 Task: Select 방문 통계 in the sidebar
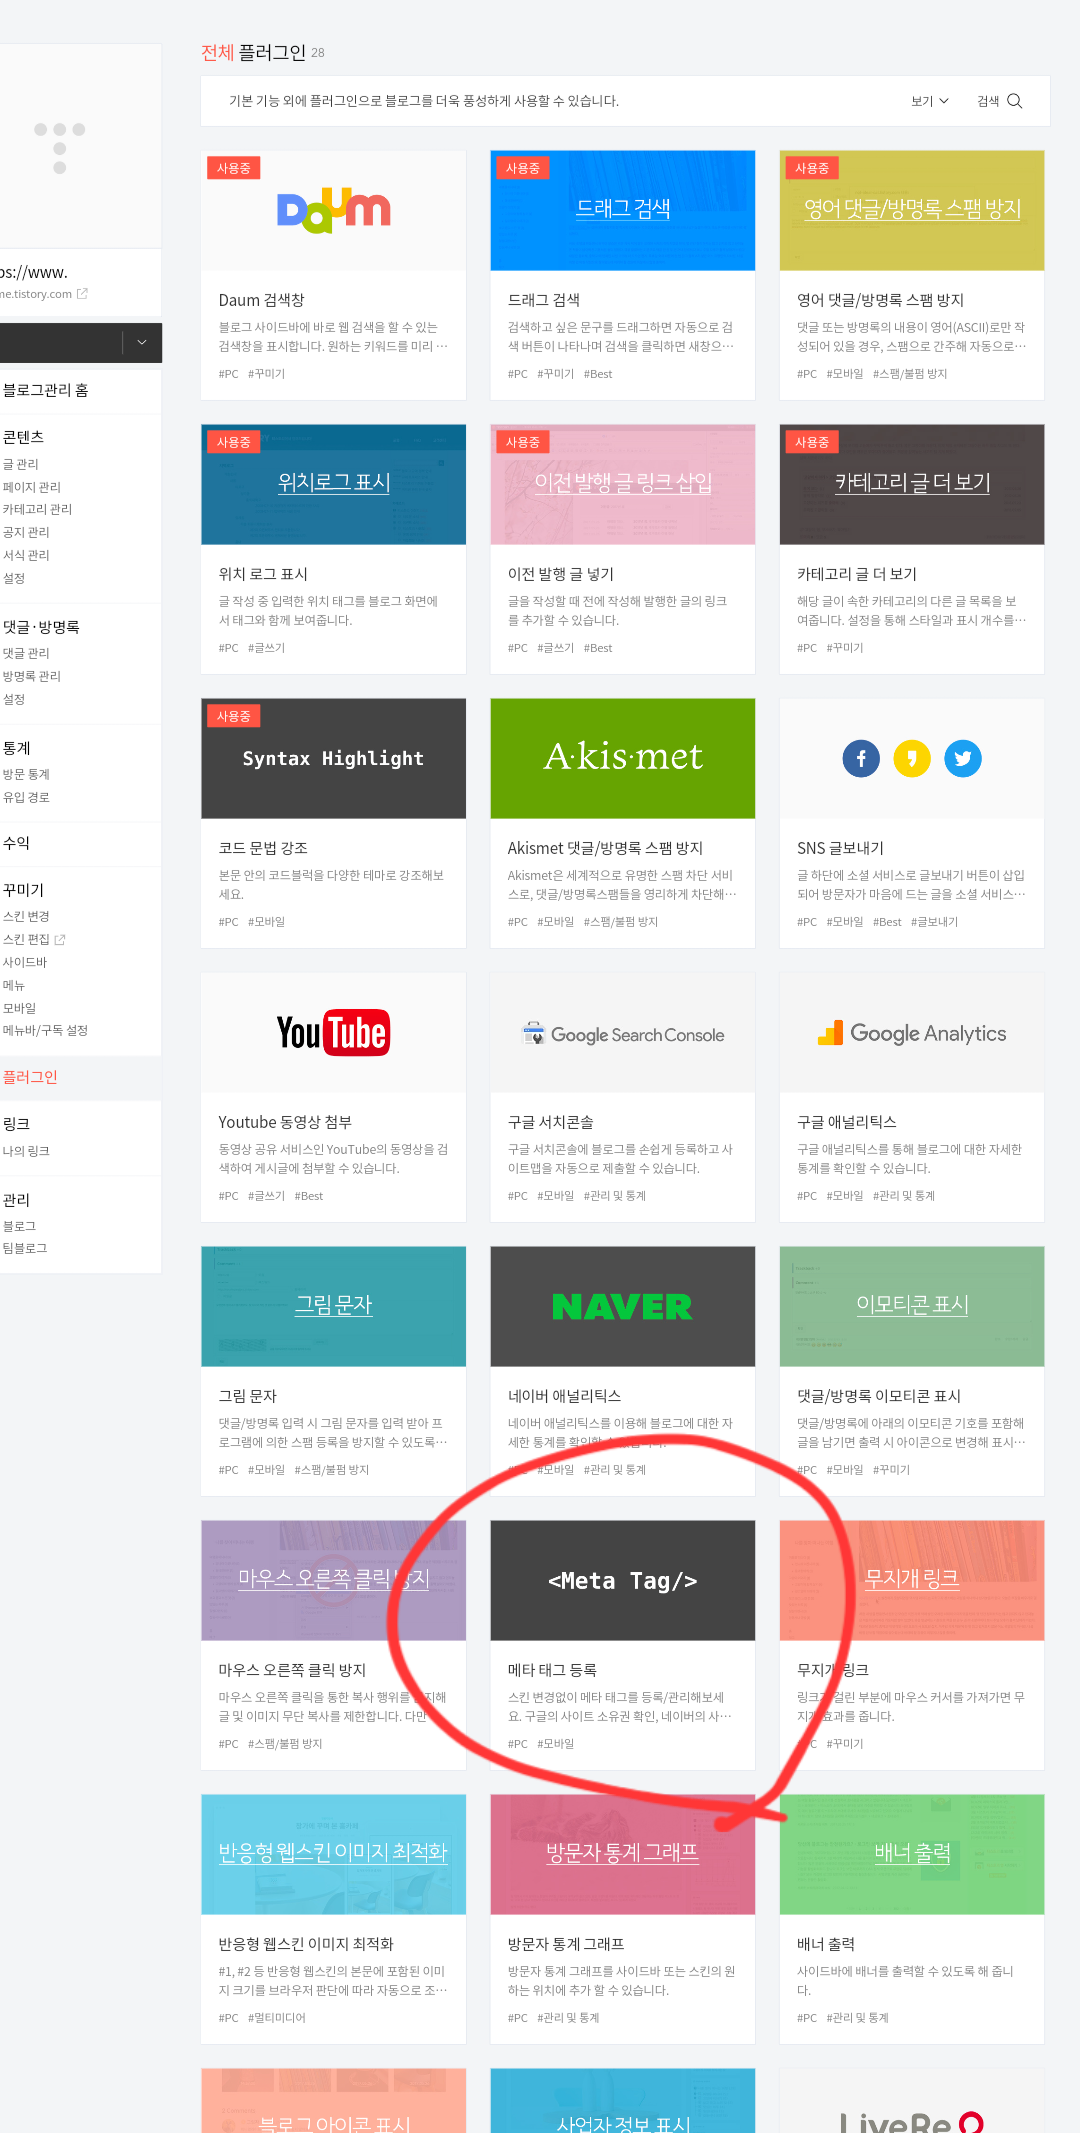[26, 774]
